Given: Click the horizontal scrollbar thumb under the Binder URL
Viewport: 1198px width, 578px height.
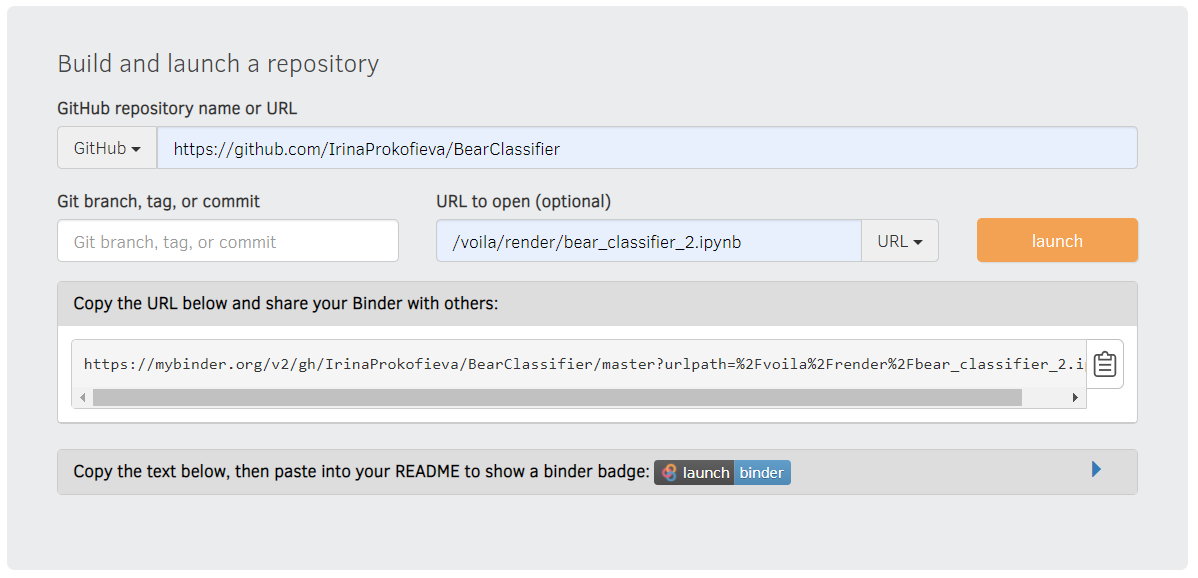Looking at the screenshot, I should (x=557, y=398).
